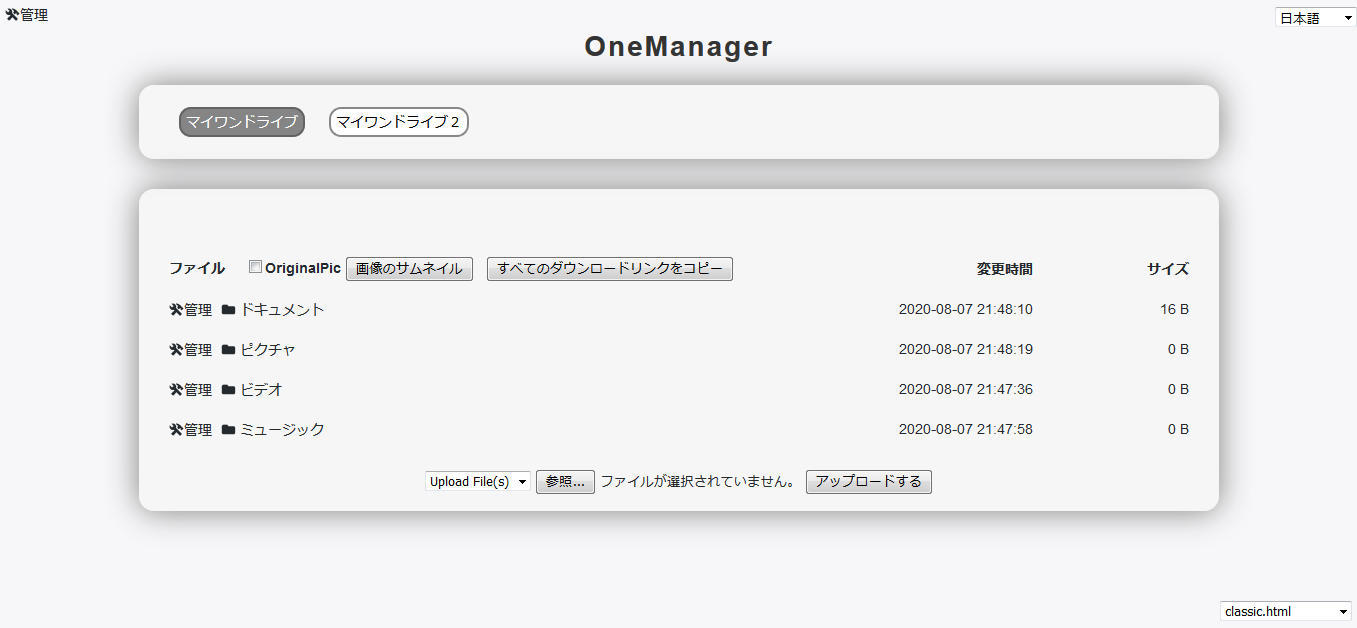The width and height of the screenshot is (1357, 628).
Task: Click the timestamp 2020-08-07 21:48:19
Action: pyautogui.click(x=966, y=350)
